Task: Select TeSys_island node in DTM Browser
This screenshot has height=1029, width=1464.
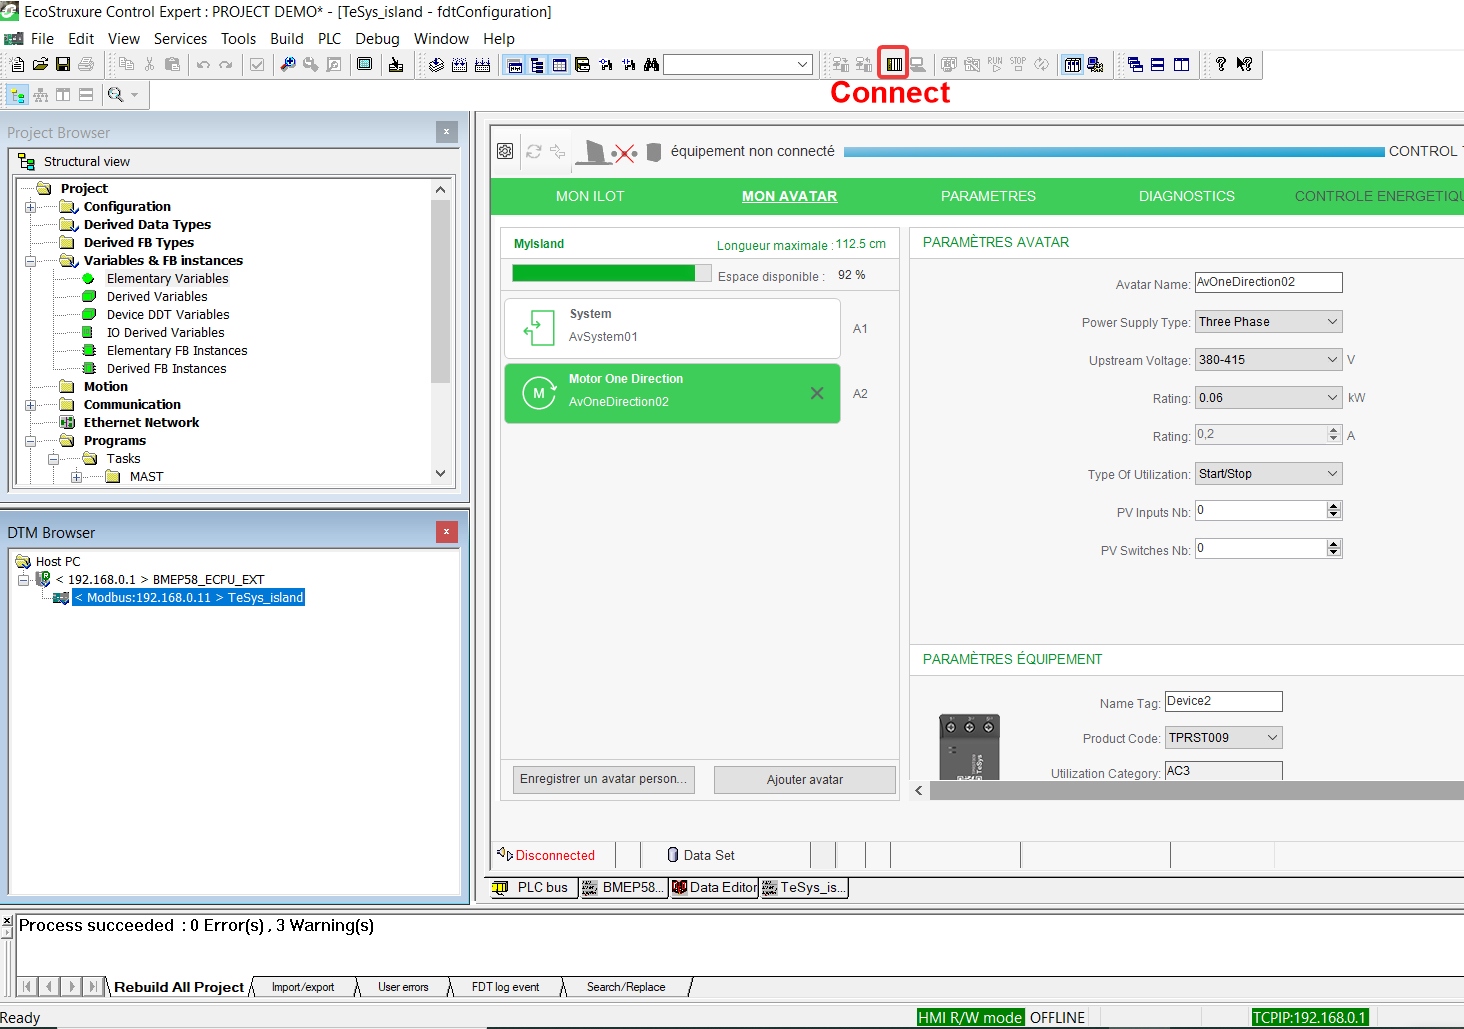Action: pos(188,598)
